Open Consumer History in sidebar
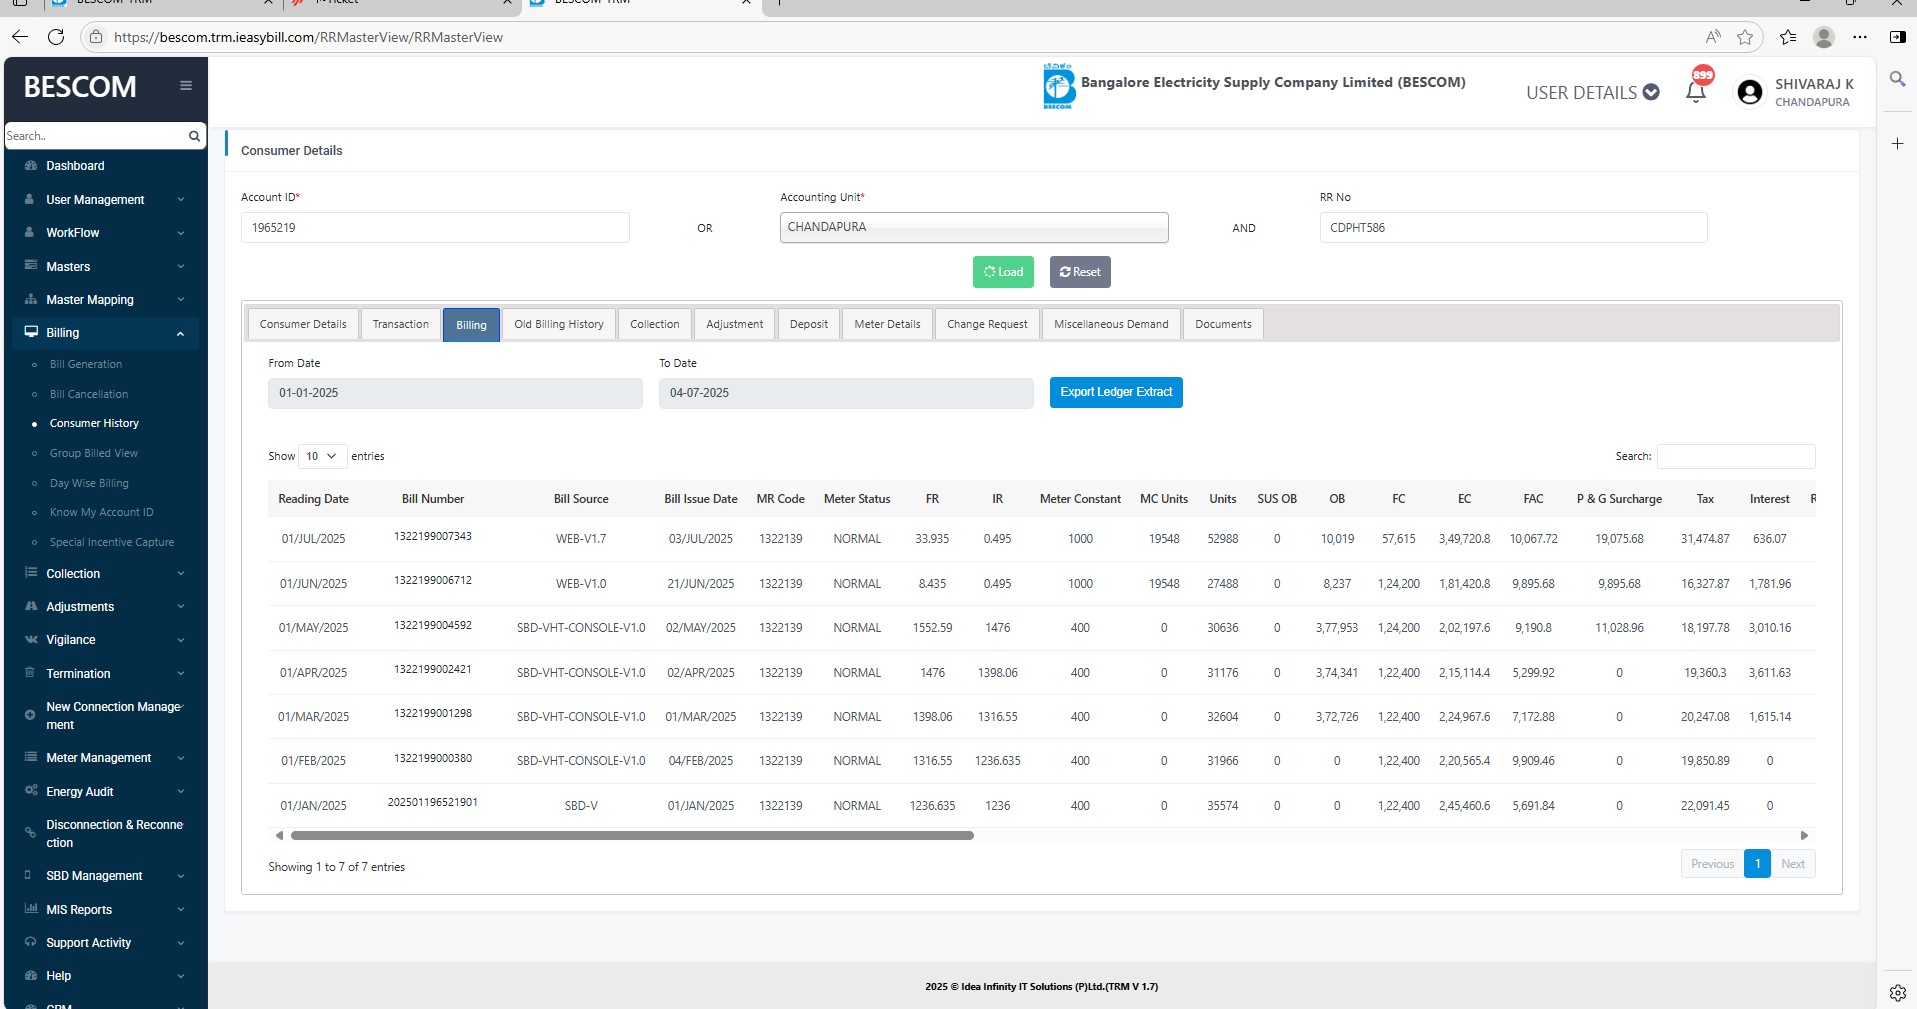Viewport: 1917px width, 1009px height. point(94,424)
